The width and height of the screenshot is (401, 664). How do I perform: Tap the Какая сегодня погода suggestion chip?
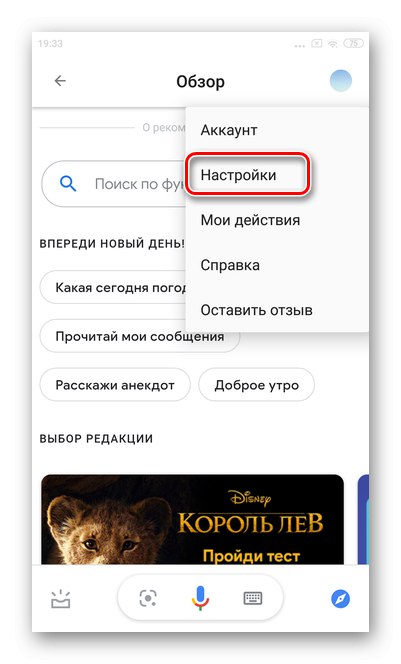coord(113,288)
